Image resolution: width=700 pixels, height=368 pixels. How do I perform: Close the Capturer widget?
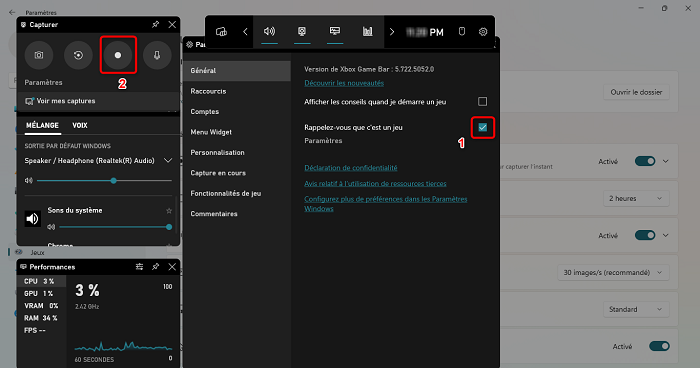[x=172, y=25]
